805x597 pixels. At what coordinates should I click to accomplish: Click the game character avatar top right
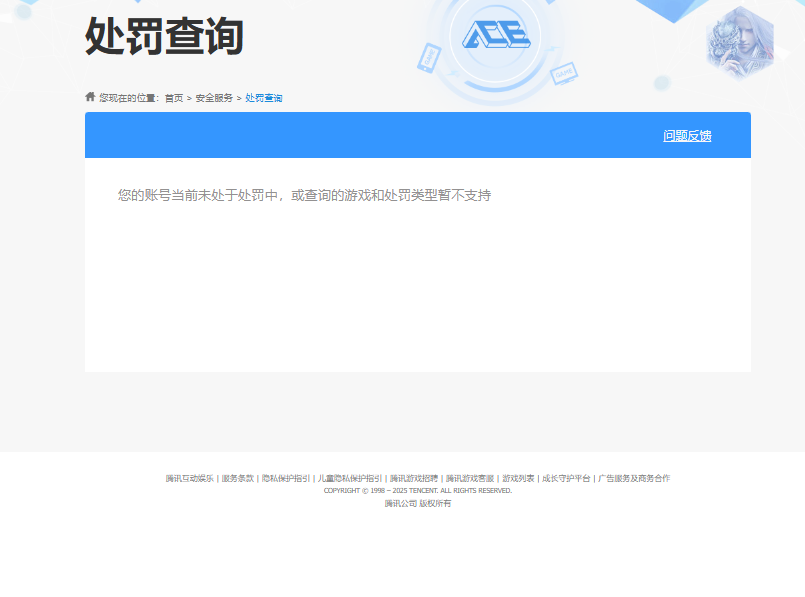click(738, 42)
